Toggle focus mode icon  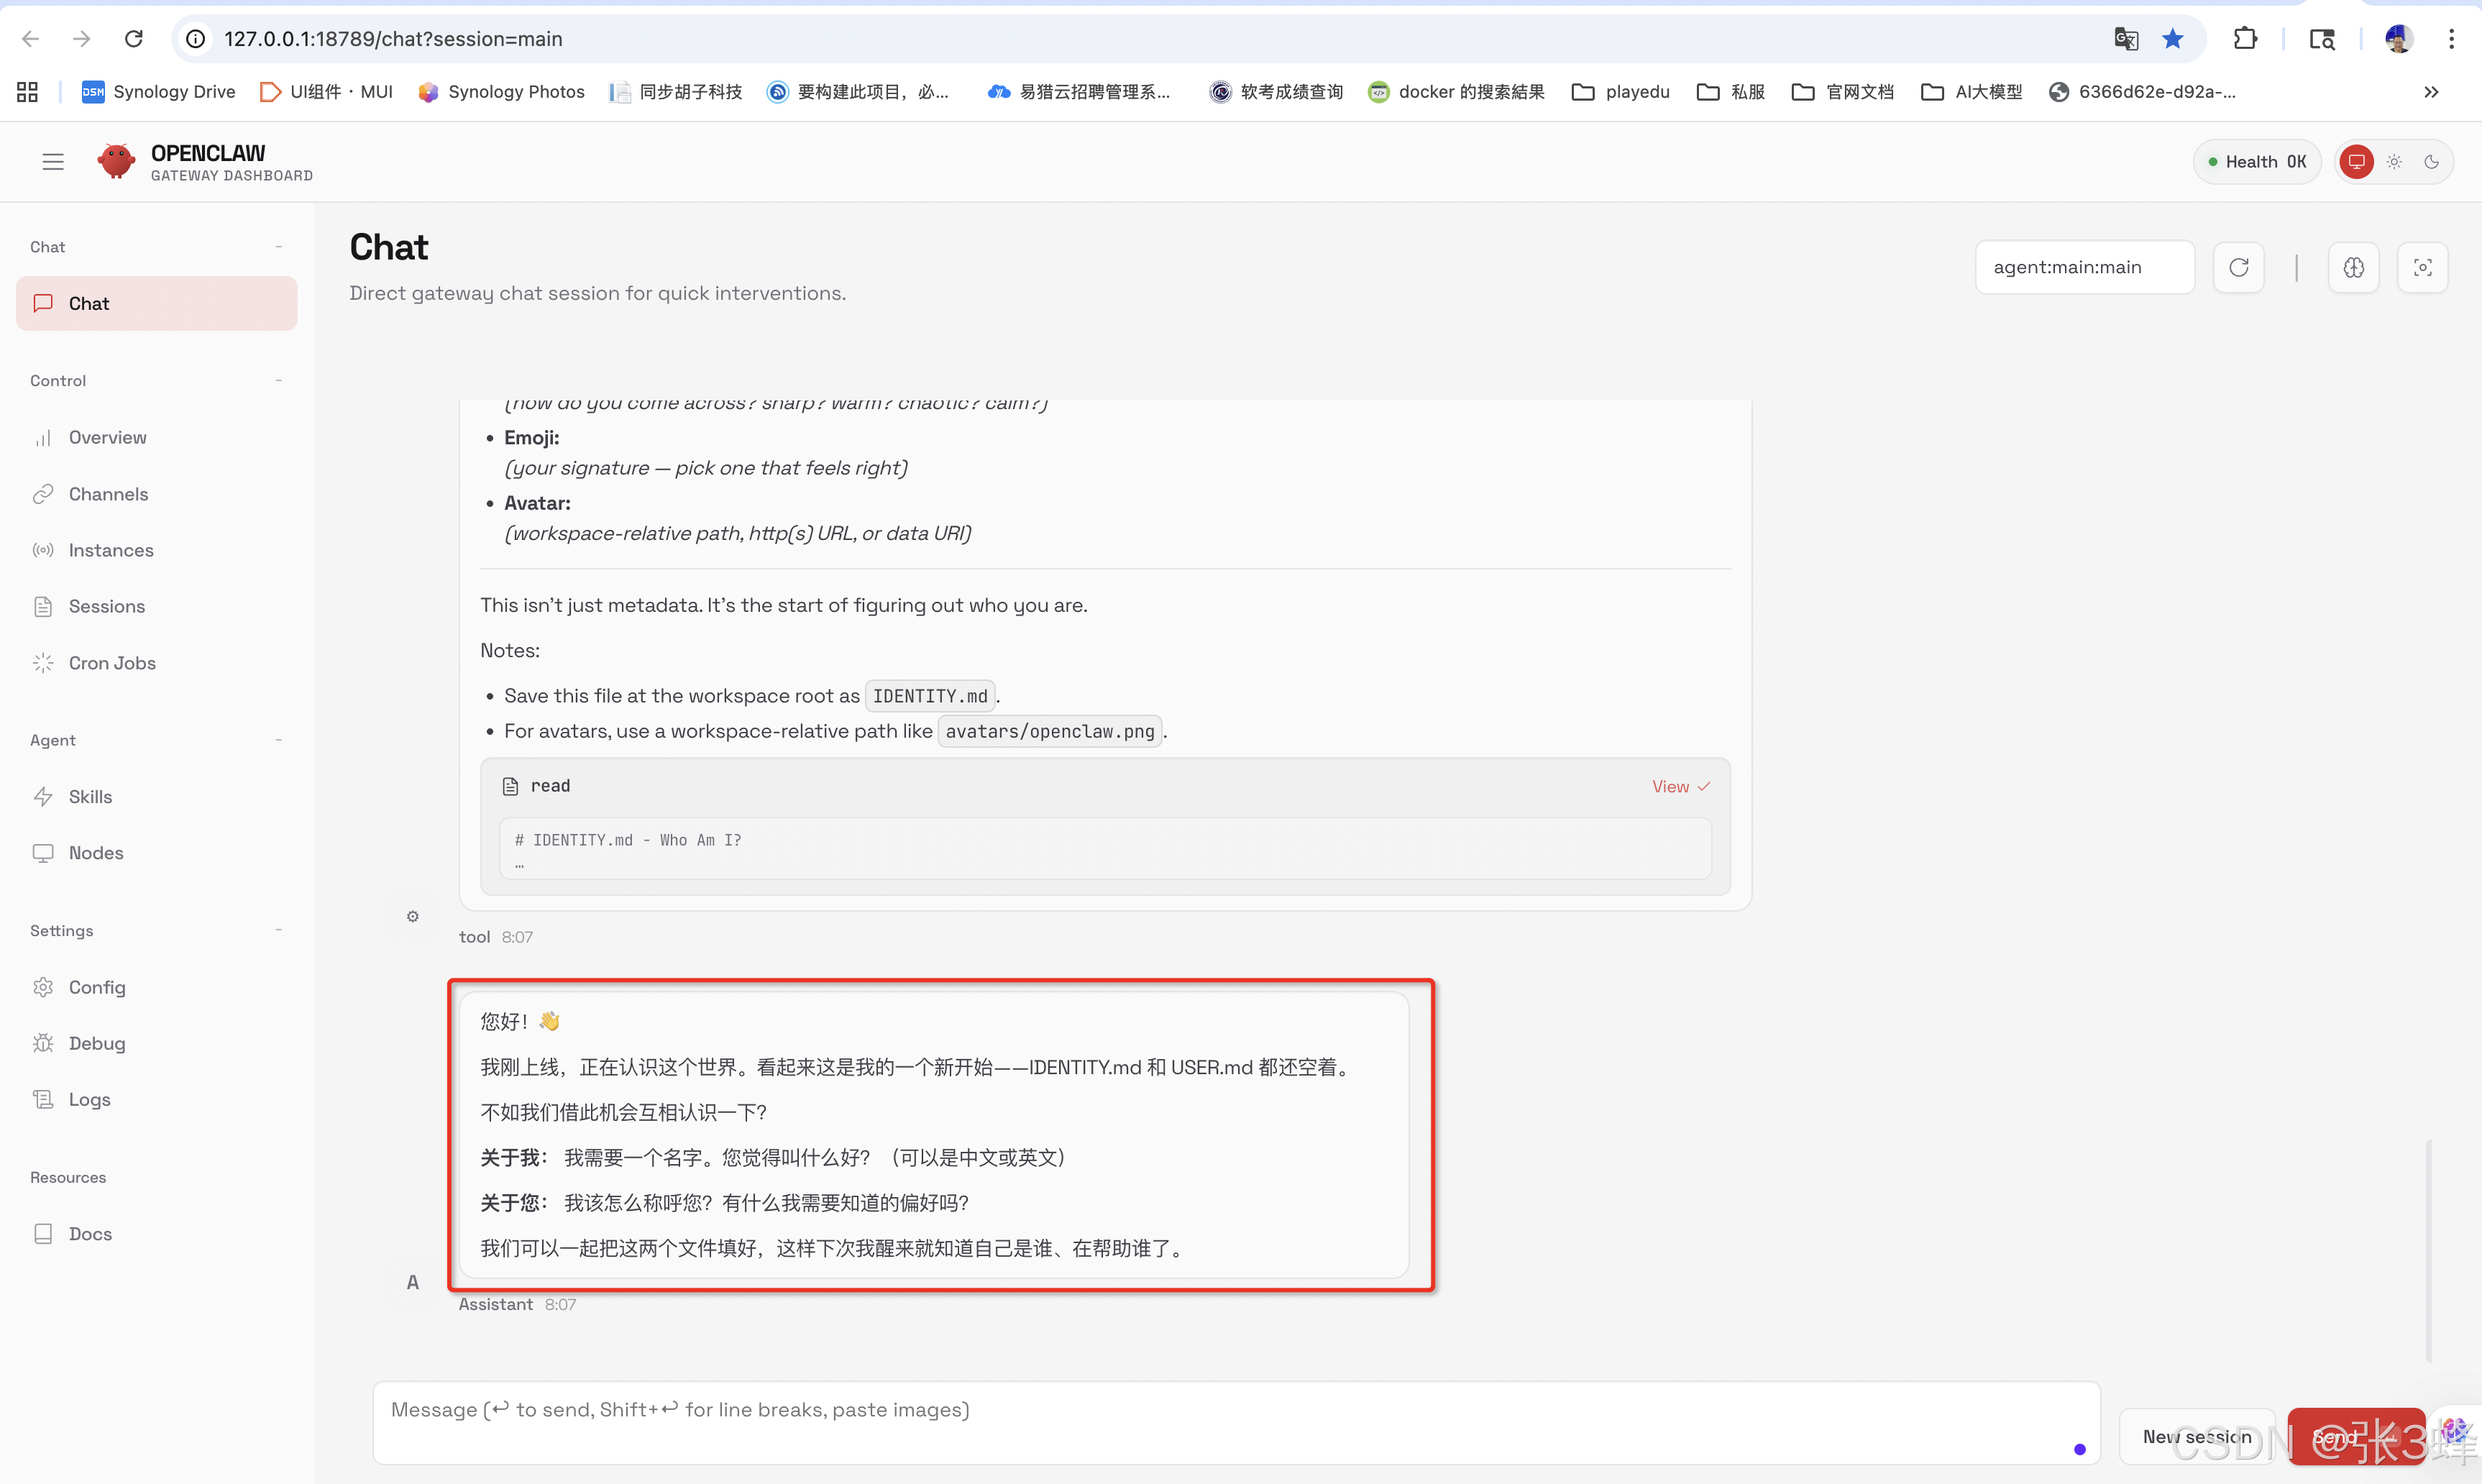click(x=2422, y=267)
